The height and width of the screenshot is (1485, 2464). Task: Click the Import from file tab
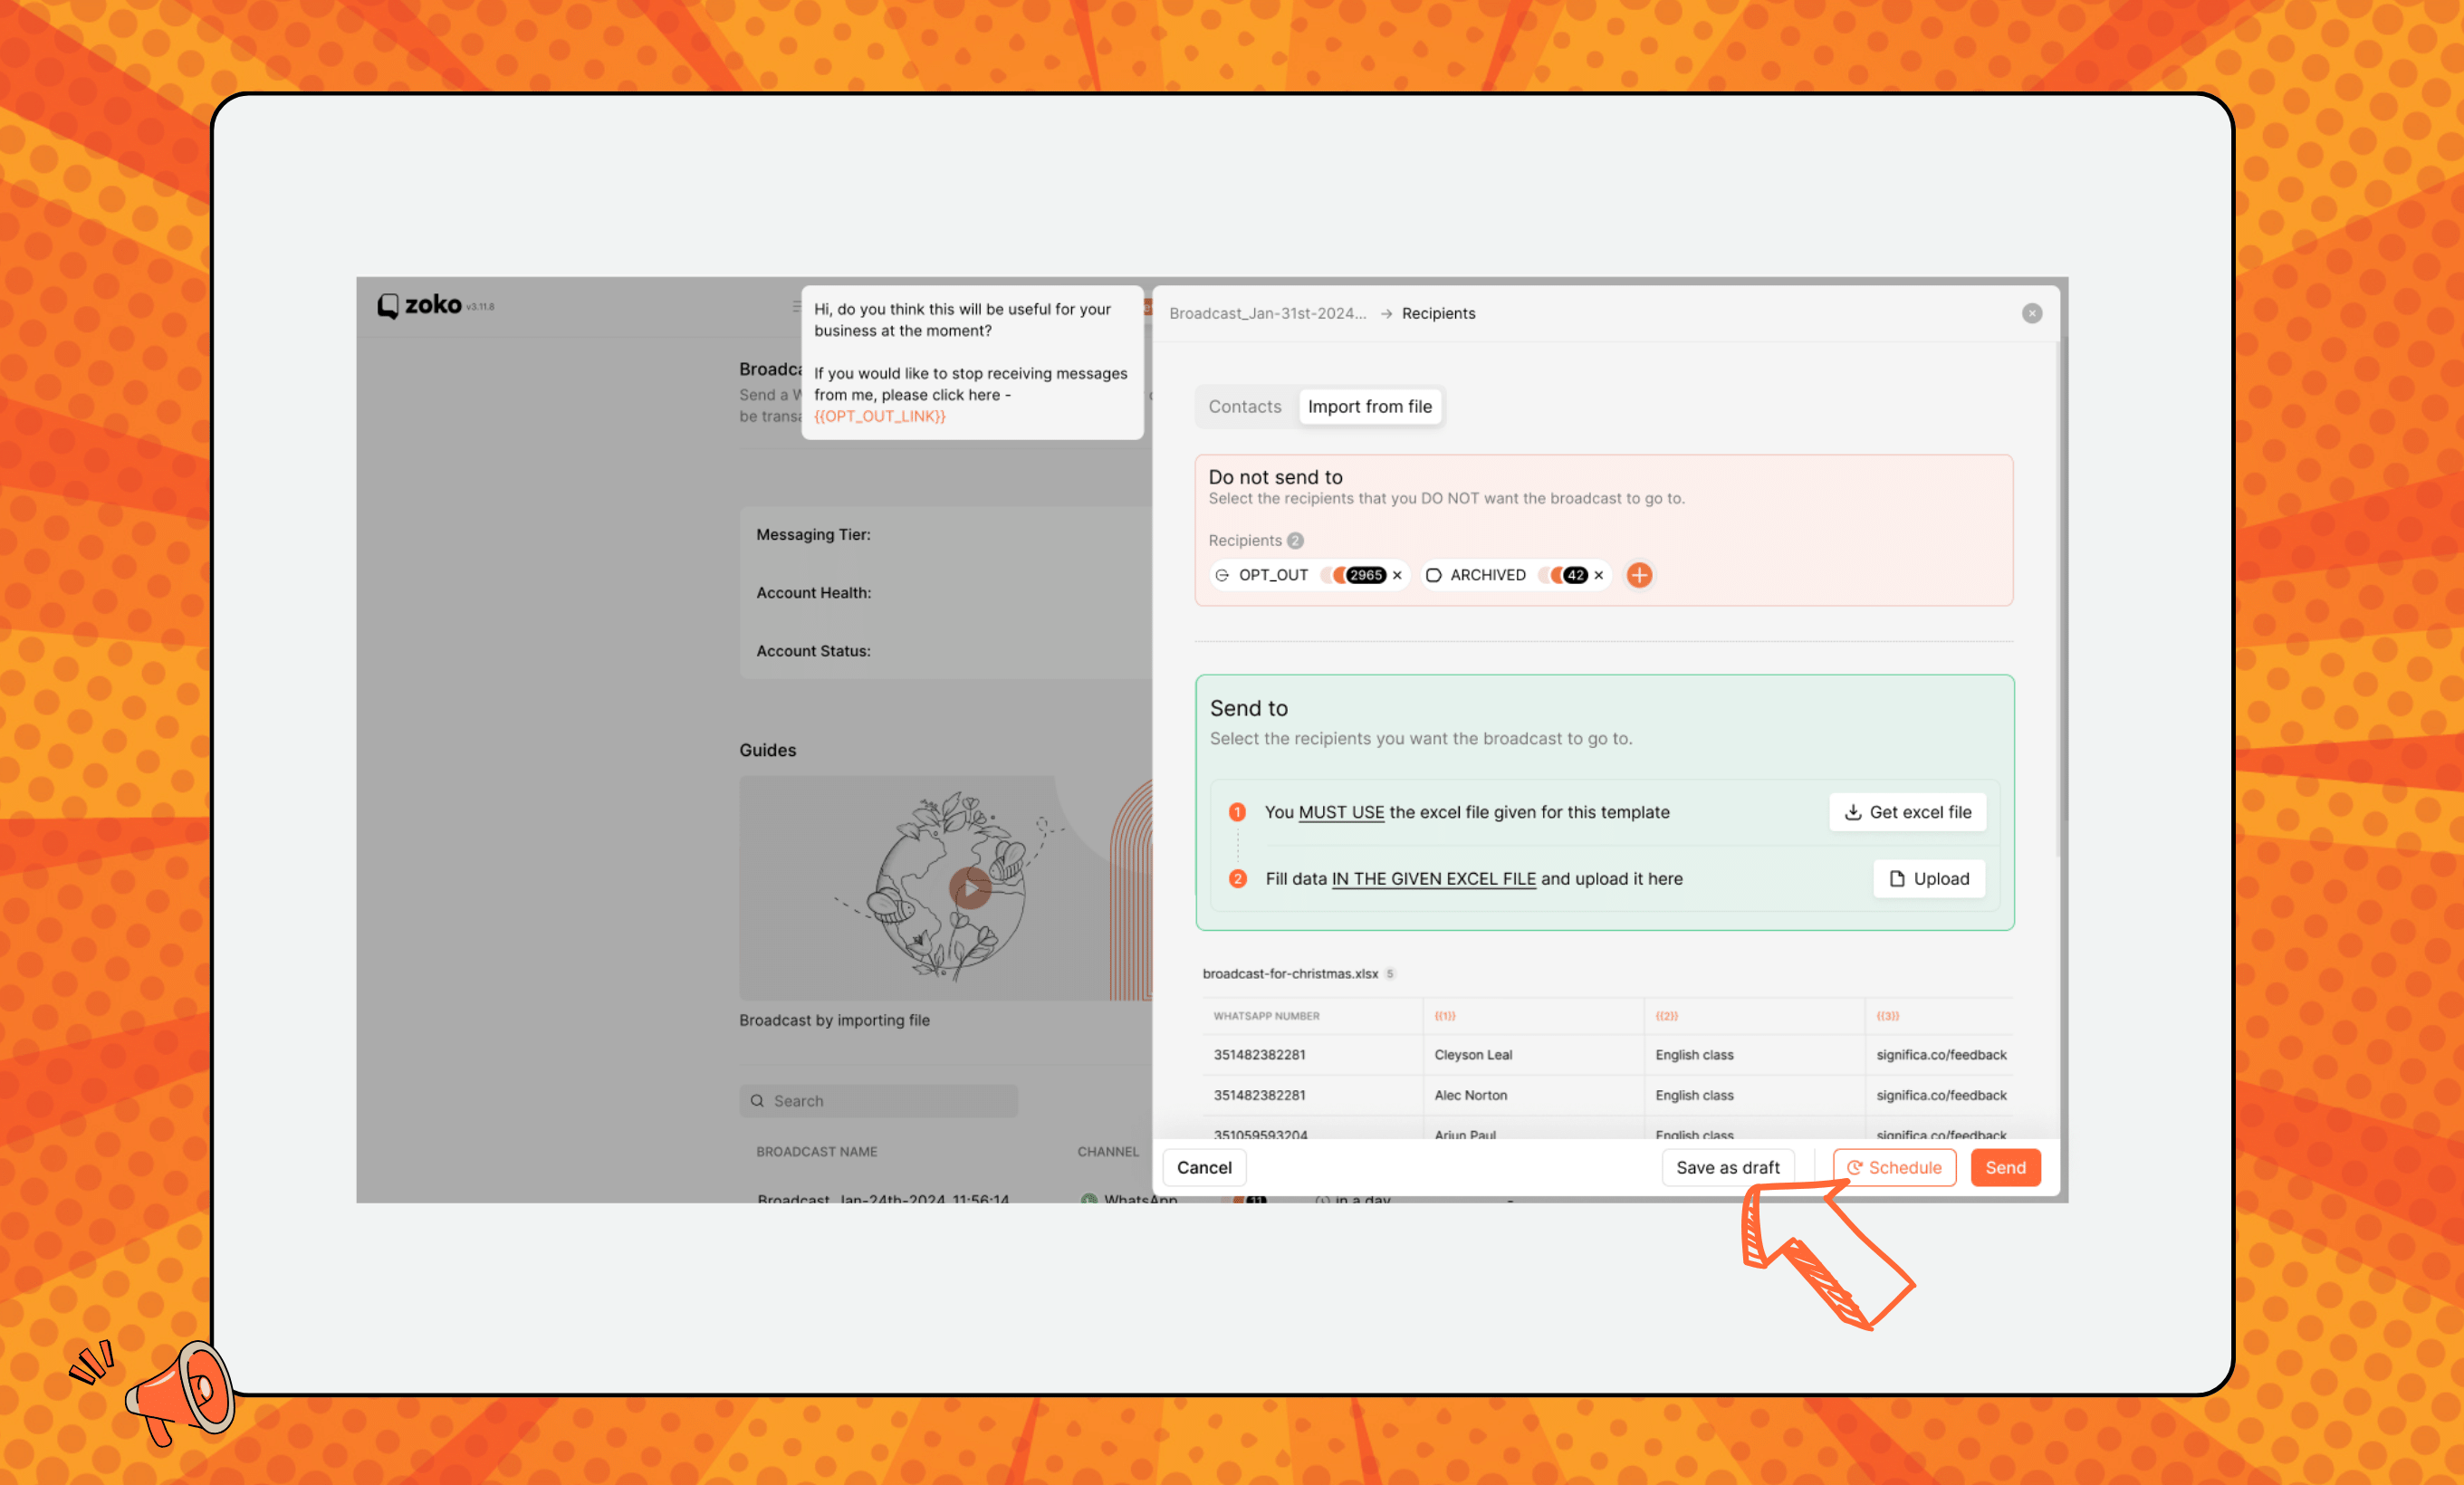click(1369, 407)
